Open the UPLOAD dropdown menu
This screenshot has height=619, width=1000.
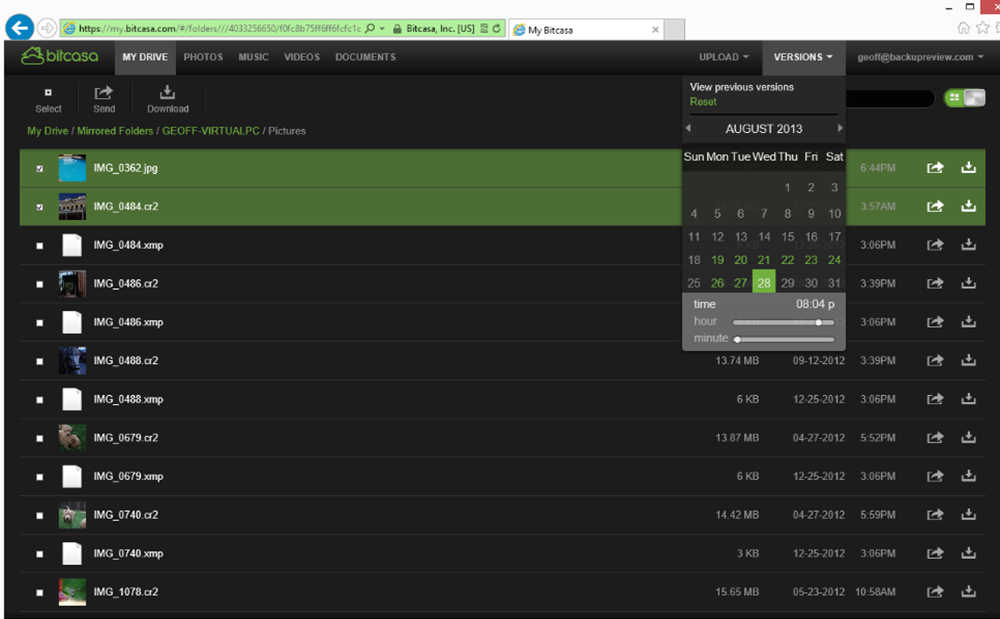click(x=724, y=57)
